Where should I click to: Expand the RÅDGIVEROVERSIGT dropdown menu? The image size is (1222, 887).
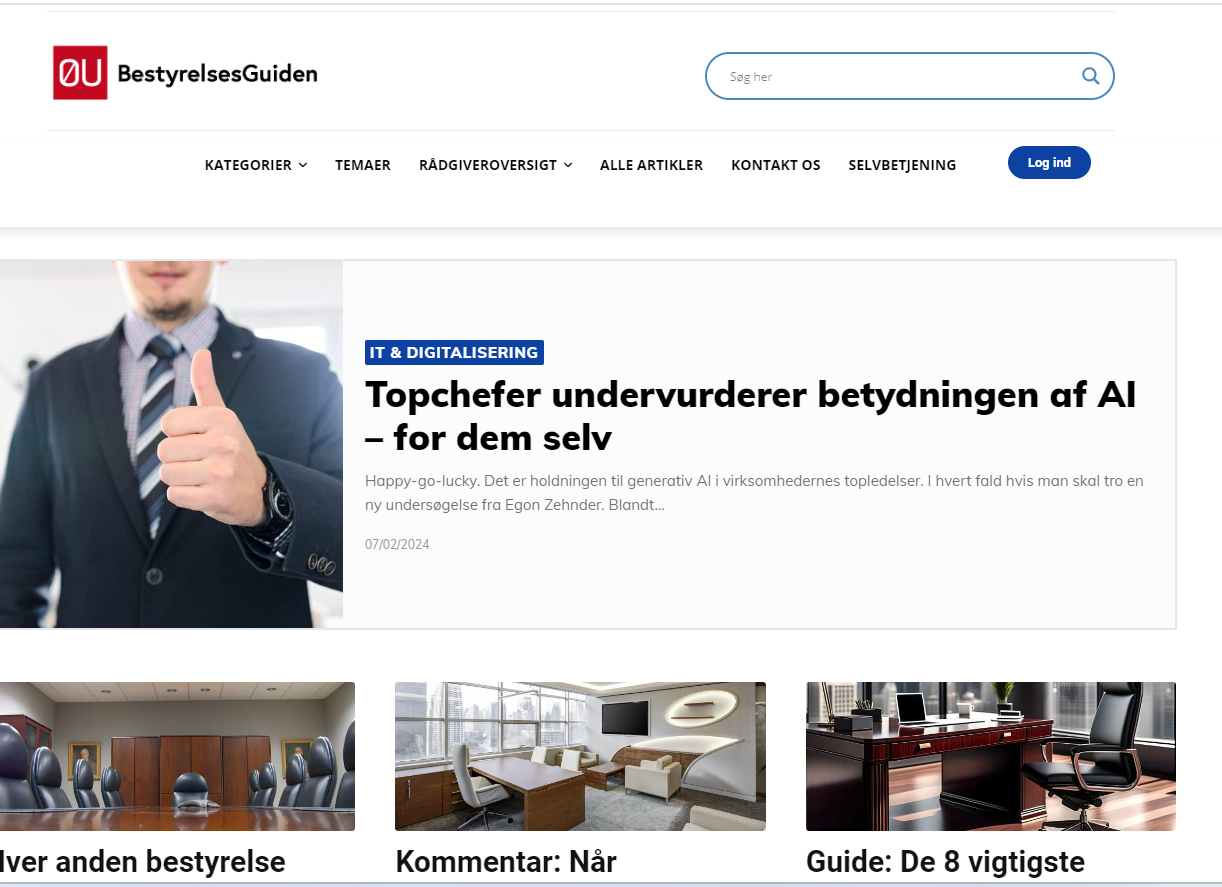click(495, 165)
